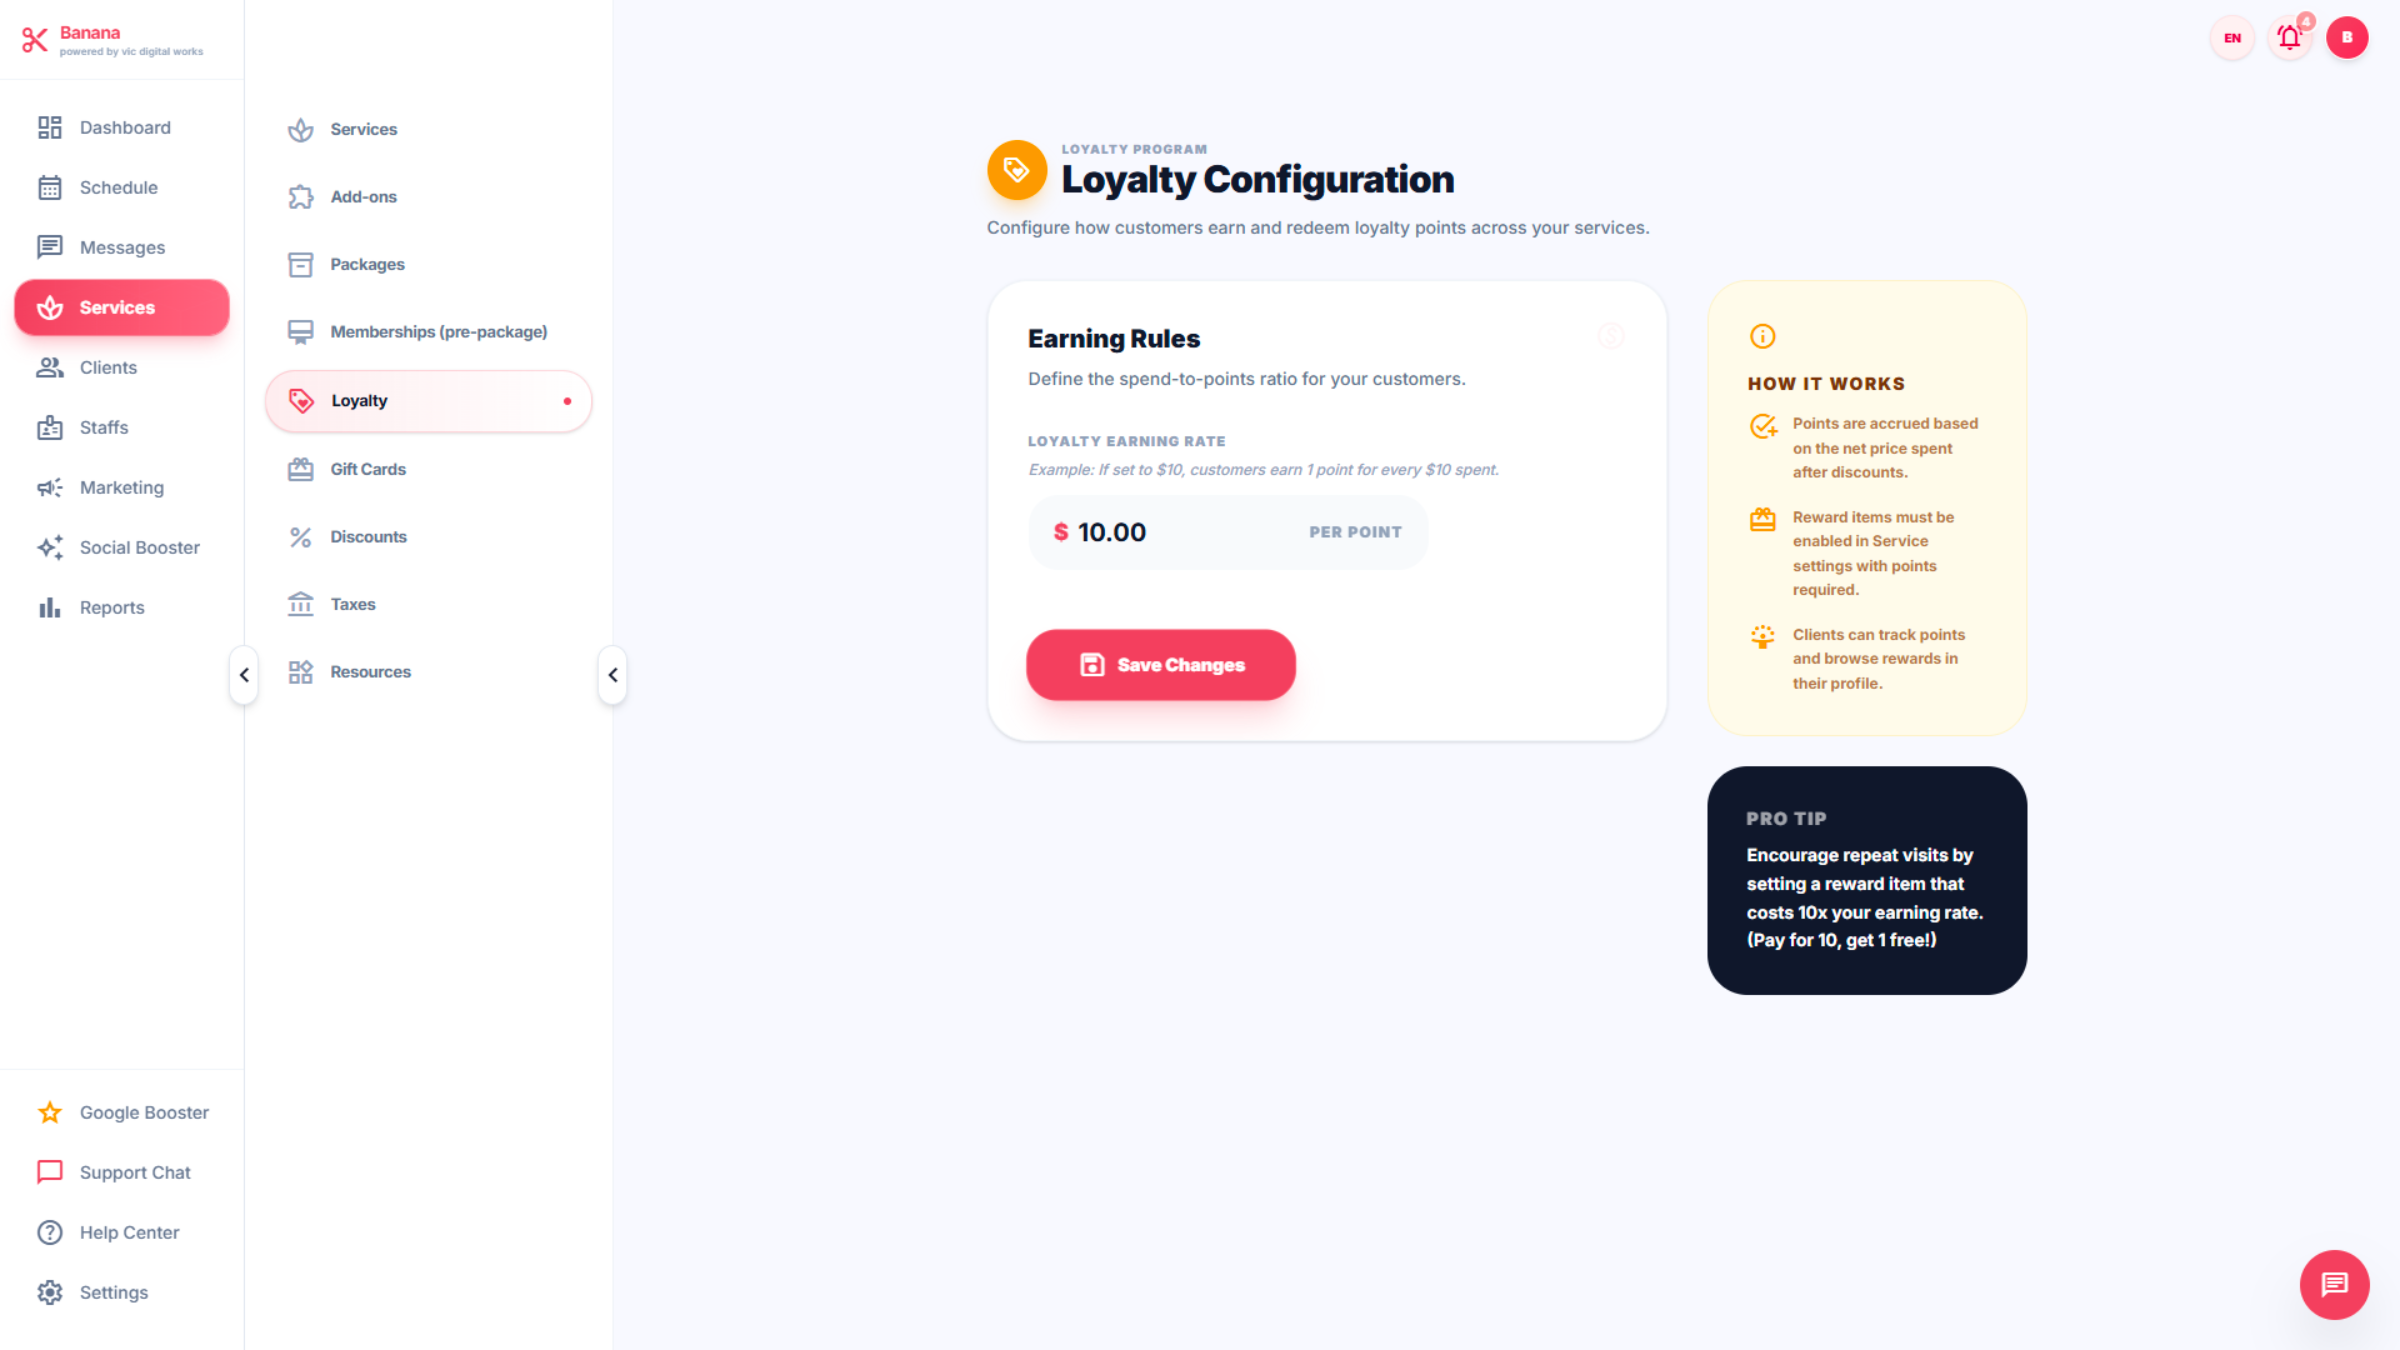Select Memberships (pre-package) menu item
The image size is (2400, 1350).
coord(438,332)
